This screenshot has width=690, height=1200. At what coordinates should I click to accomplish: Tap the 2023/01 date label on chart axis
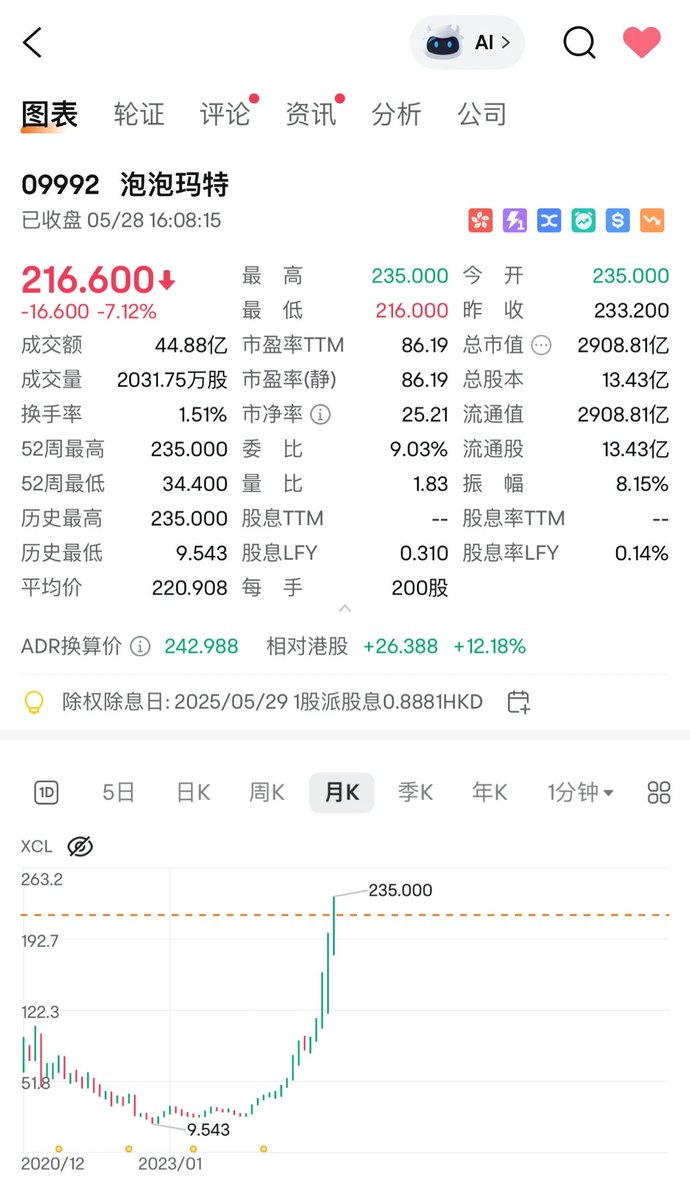tap(169, 1164)
